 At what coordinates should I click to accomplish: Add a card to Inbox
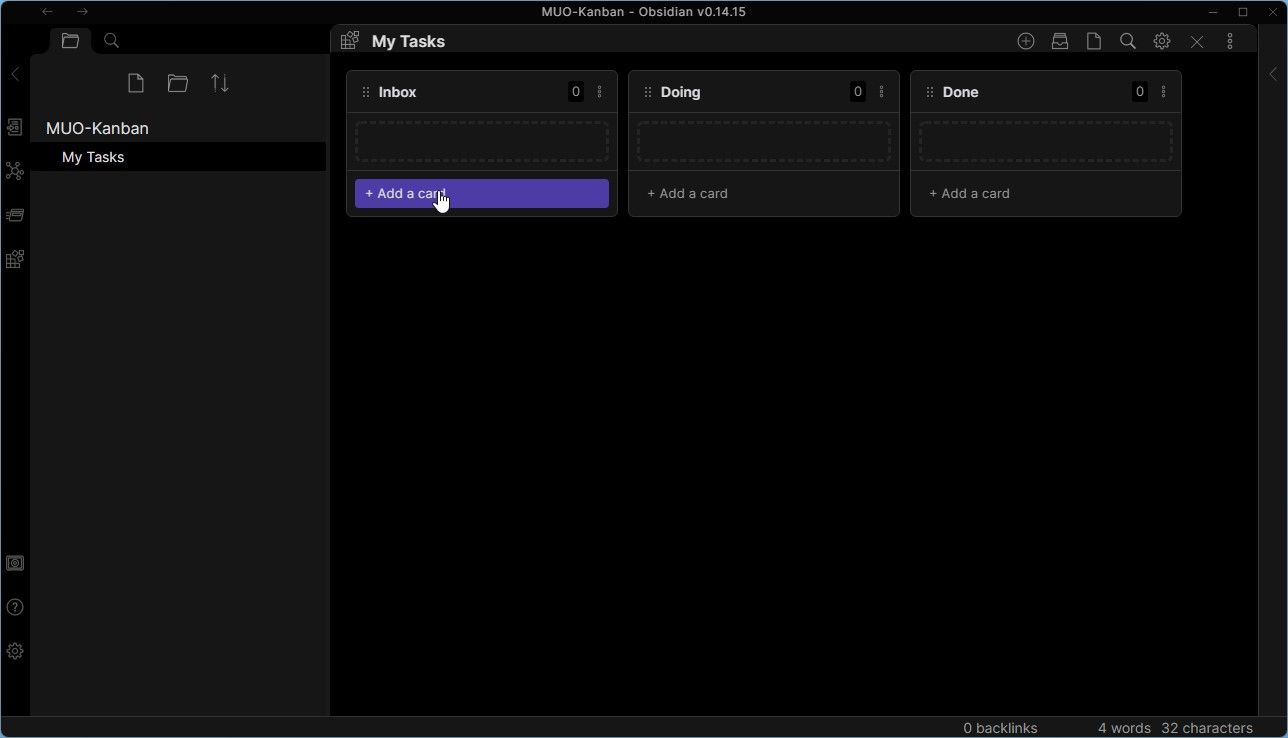coord(482,194)
